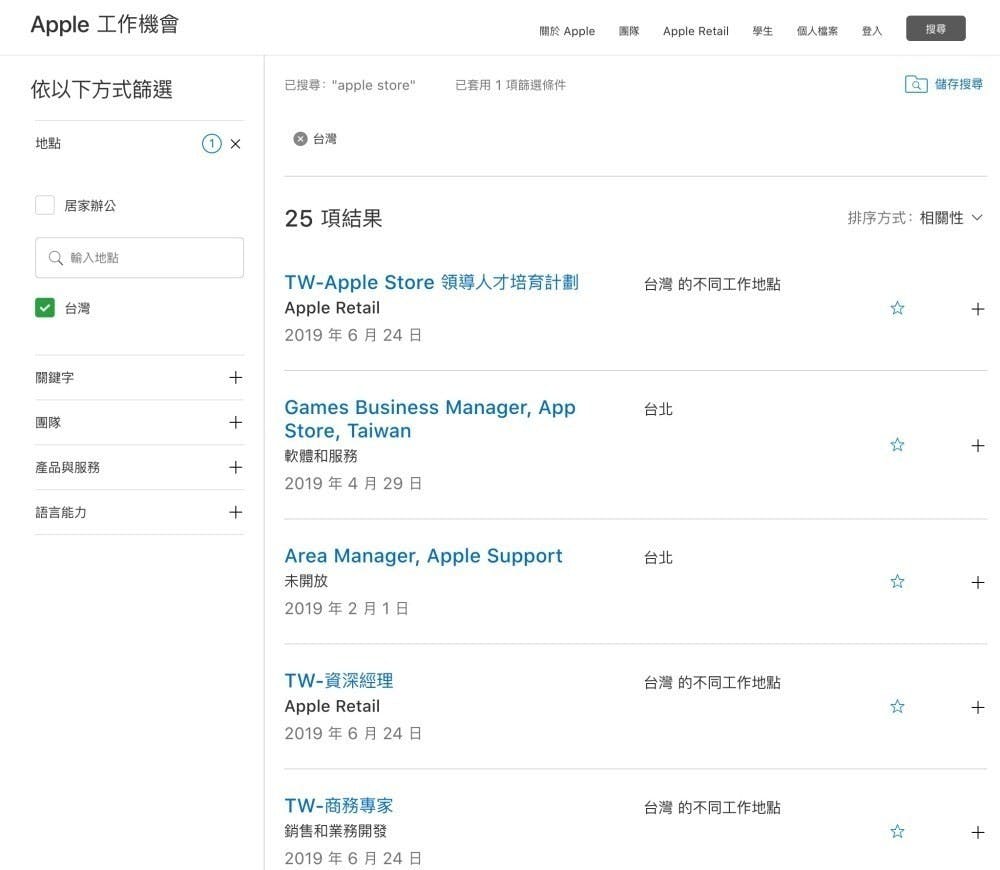Click the 搜尋 button in the header
This screenshot has height=870, width=1000.
(936, 29)
